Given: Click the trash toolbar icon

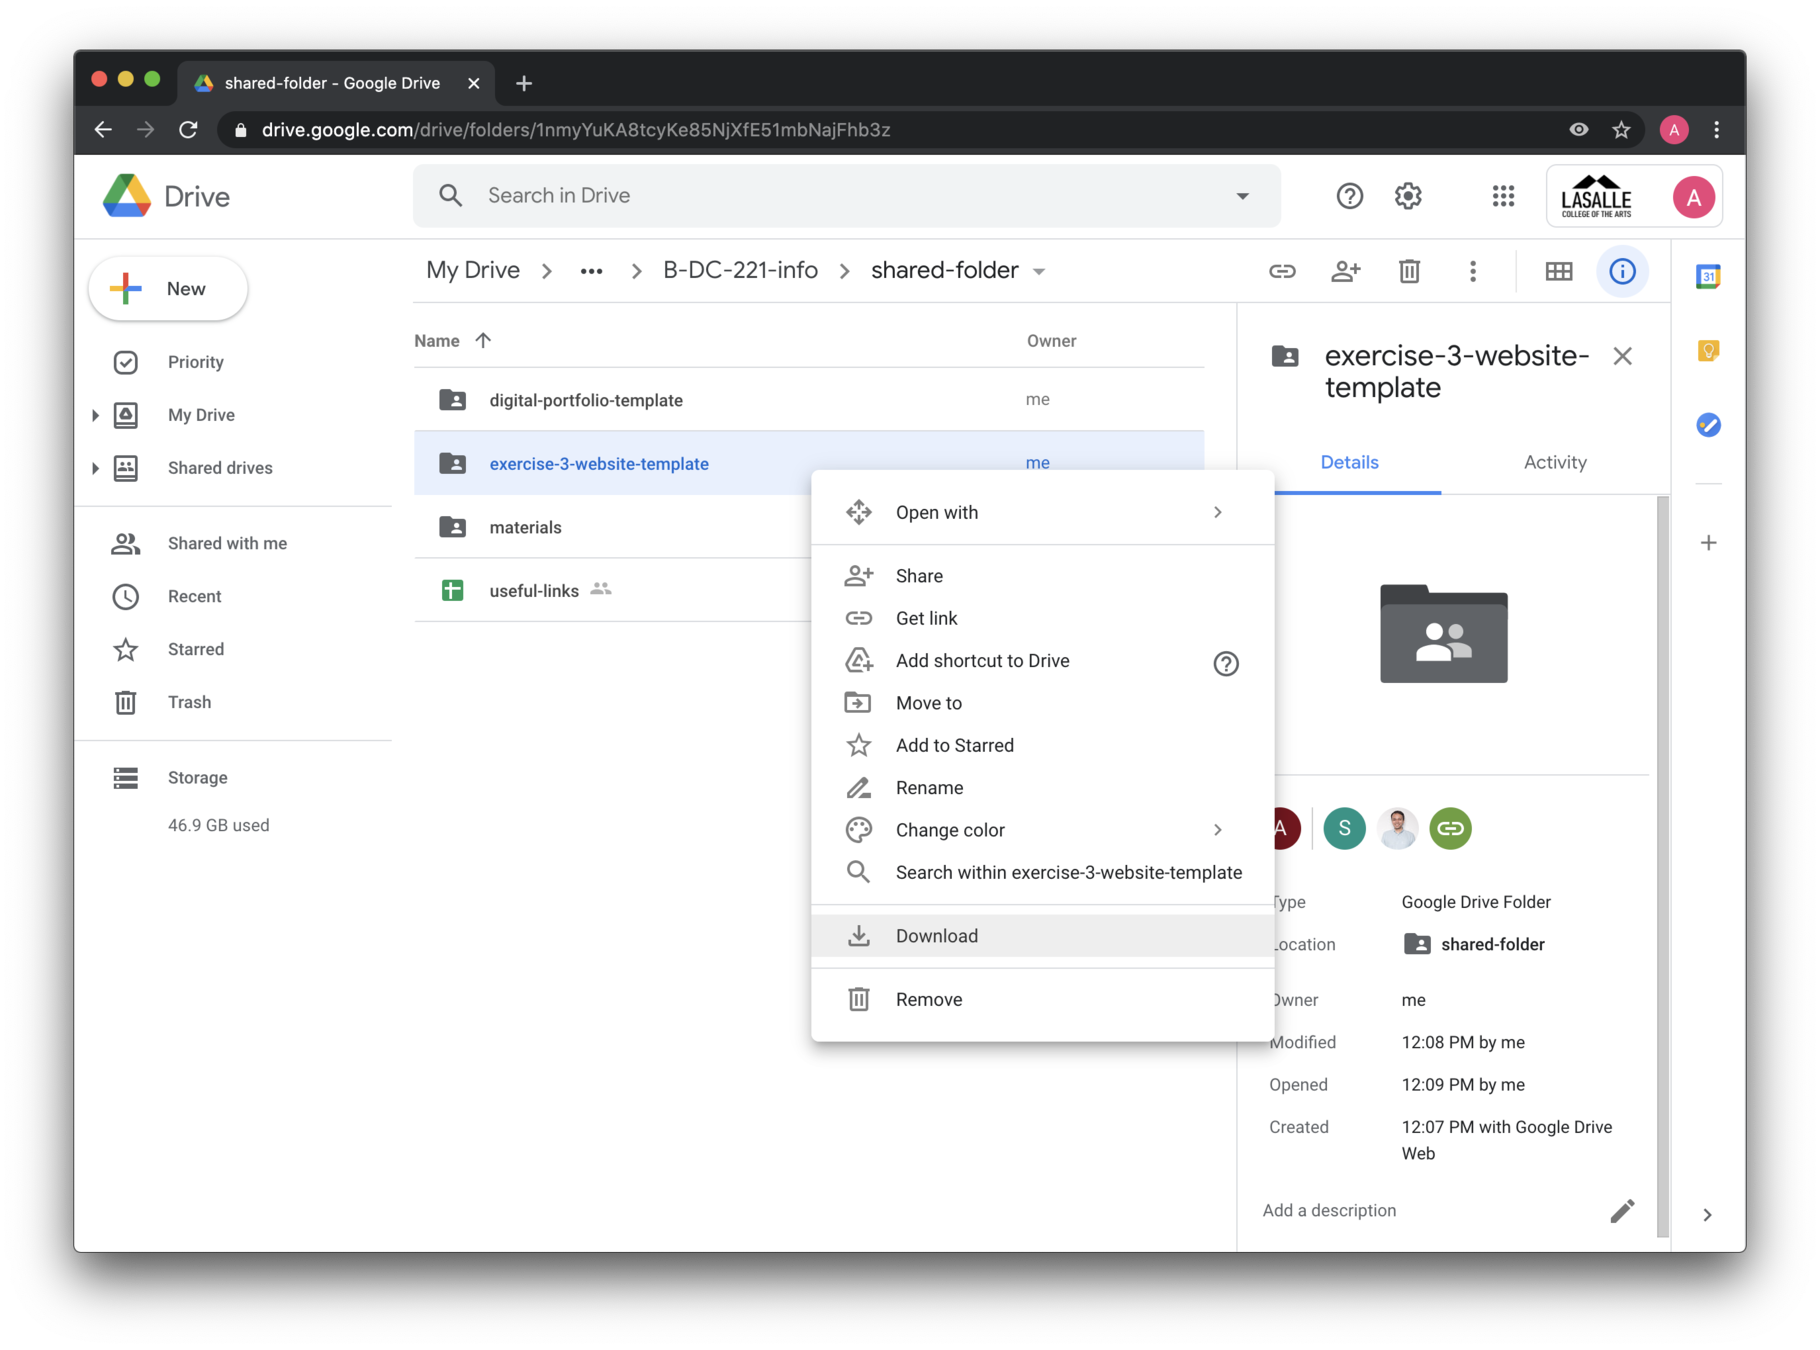Looking at the screenshot, I should [1409, 271].
